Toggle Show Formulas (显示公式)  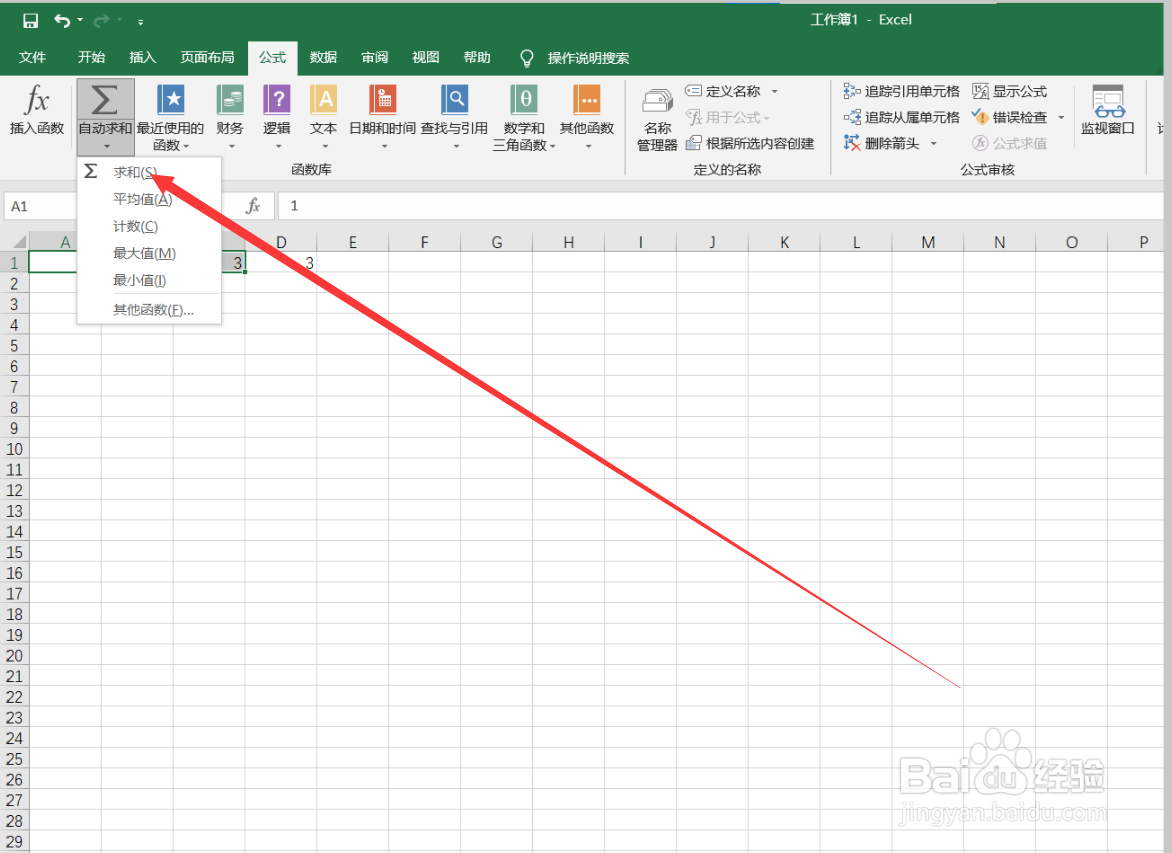1009,91
